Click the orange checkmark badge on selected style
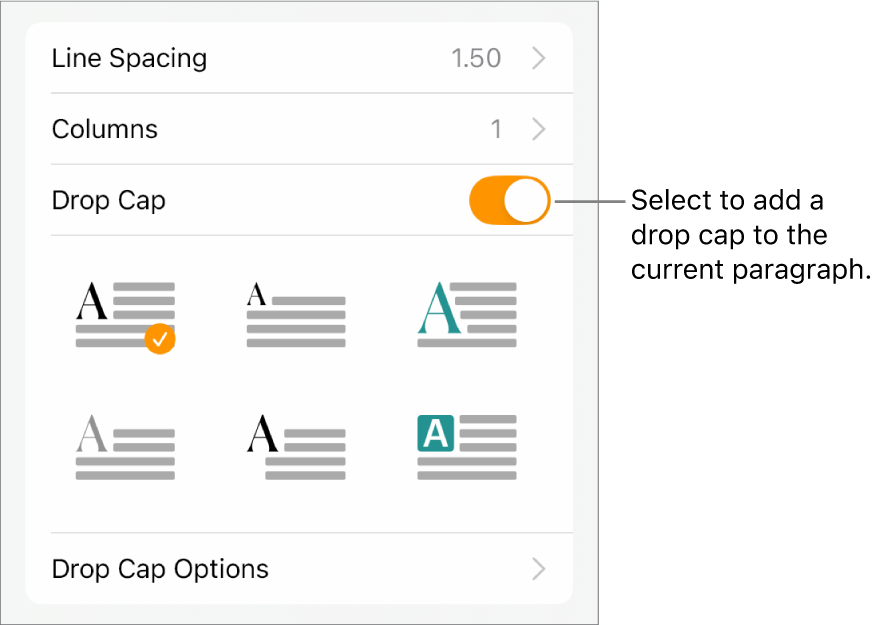This screenshot has height=625, width=878. [160, 340]
